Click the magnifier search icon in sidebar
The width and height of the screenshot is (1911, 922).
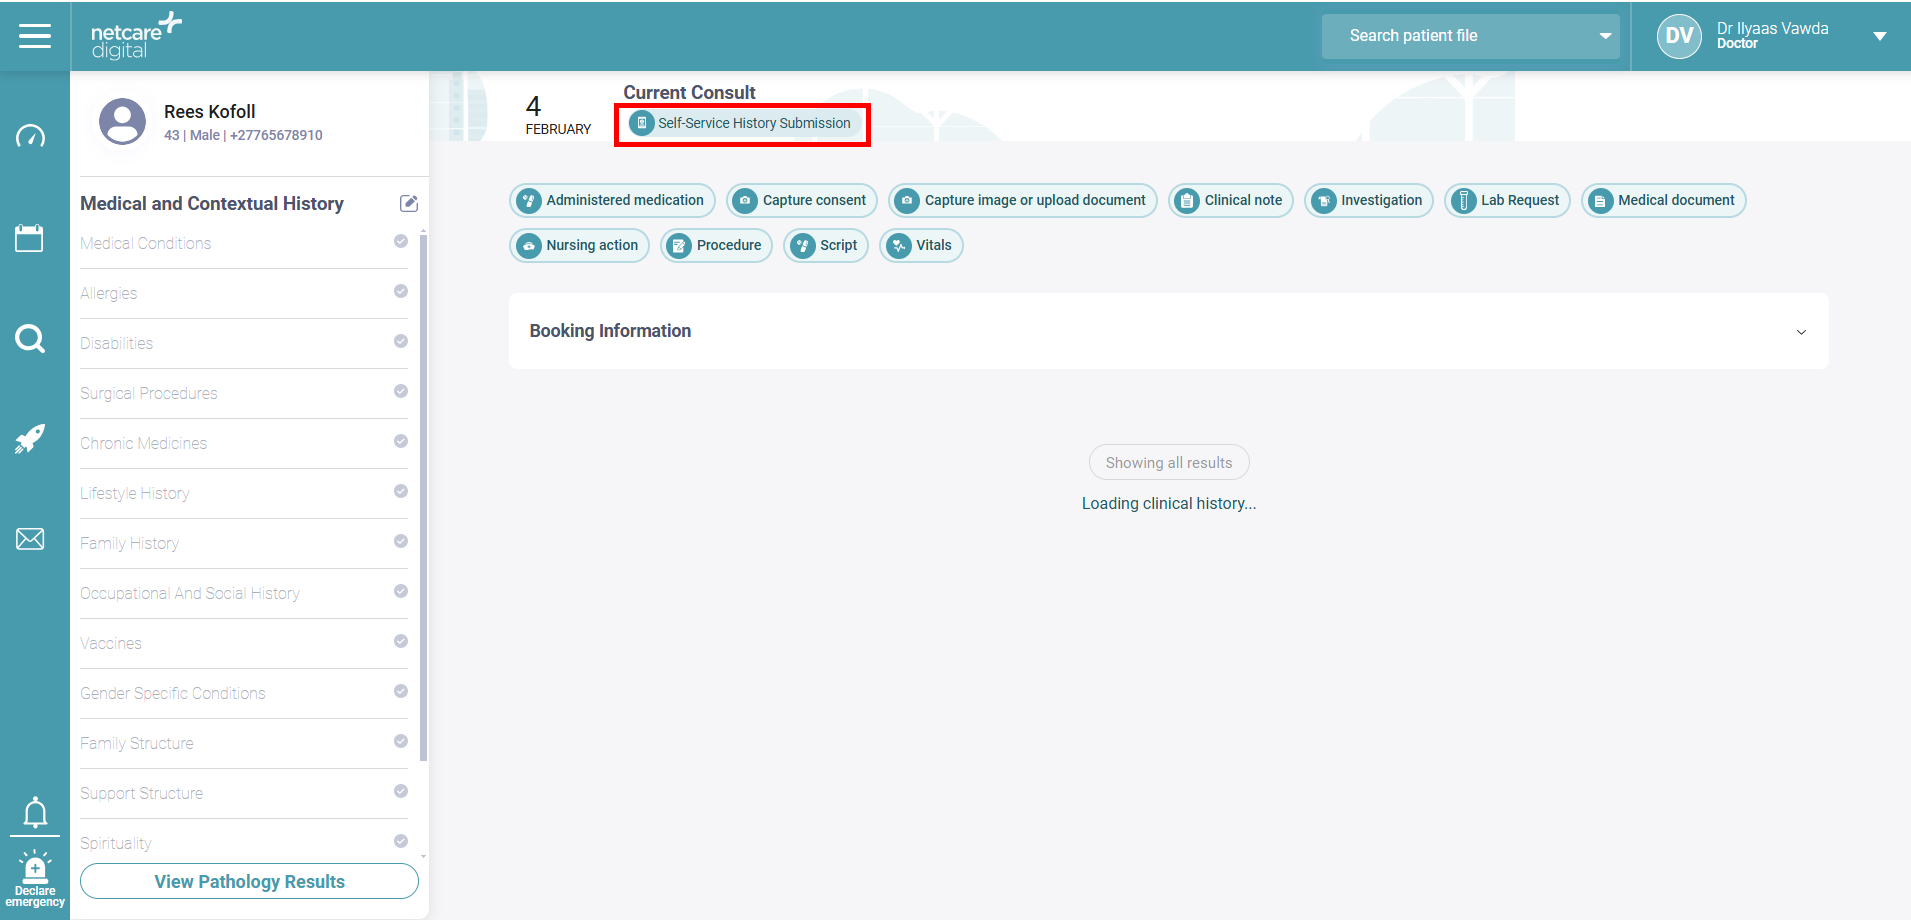click(x=30, y=339)
